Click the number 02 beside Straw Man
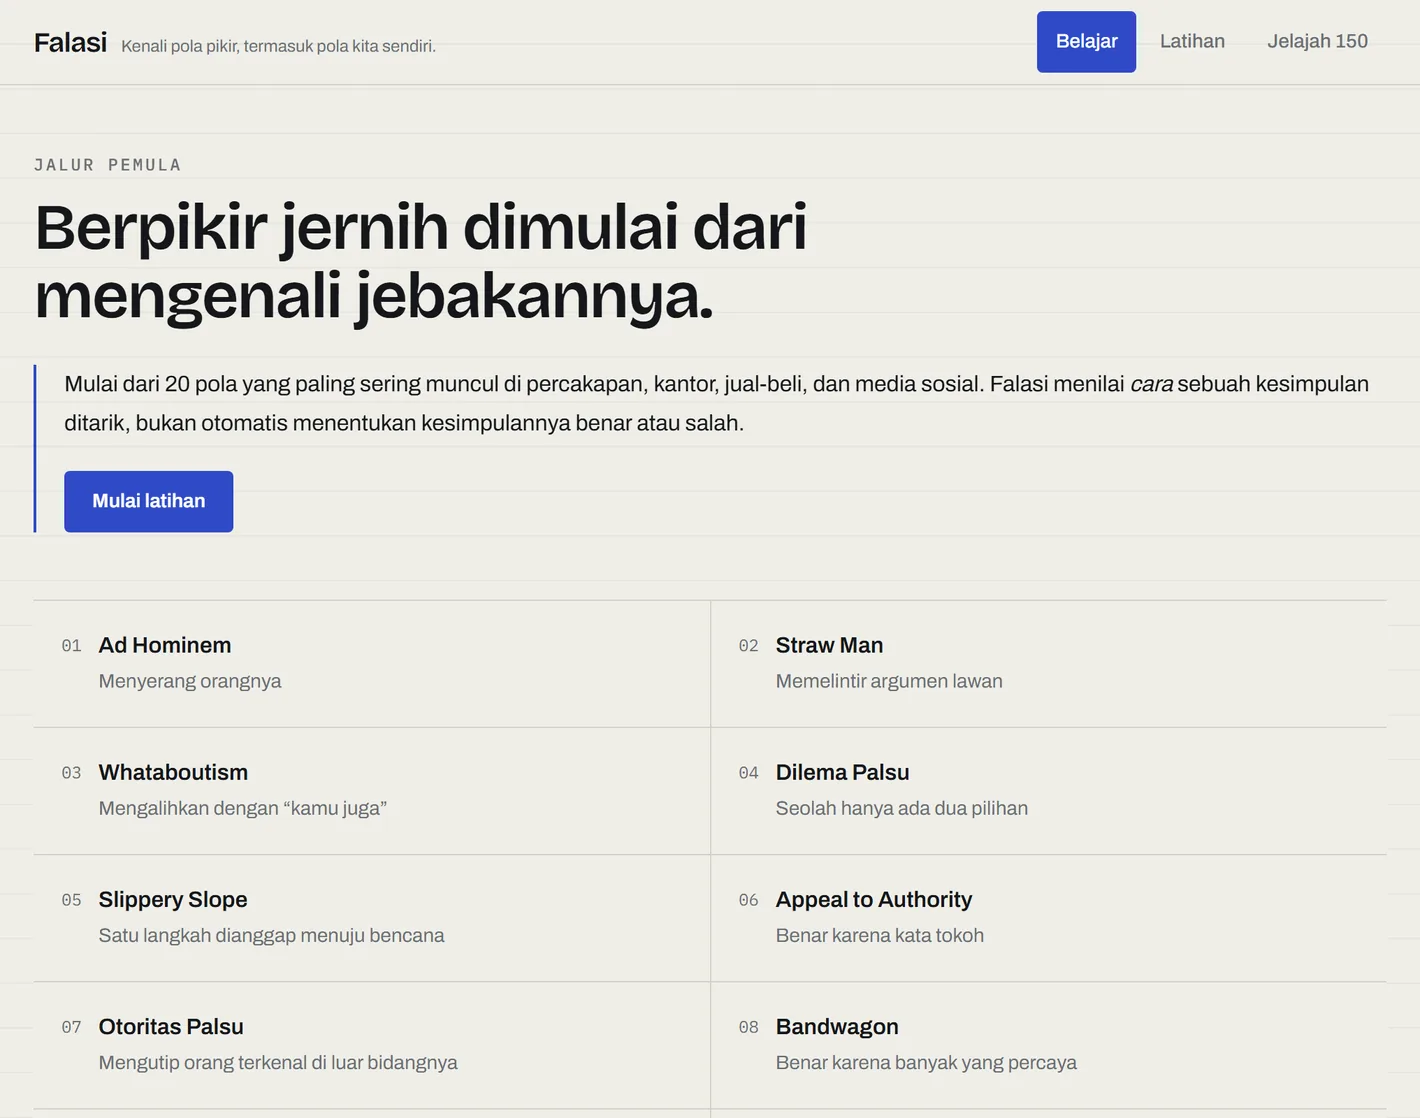 749,646
